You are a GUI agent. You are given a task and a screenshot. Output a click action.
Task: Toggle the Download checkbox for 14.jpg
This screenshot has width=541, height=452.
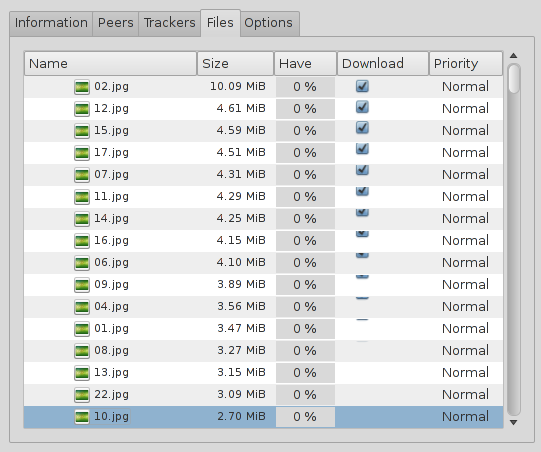point(362,213)
